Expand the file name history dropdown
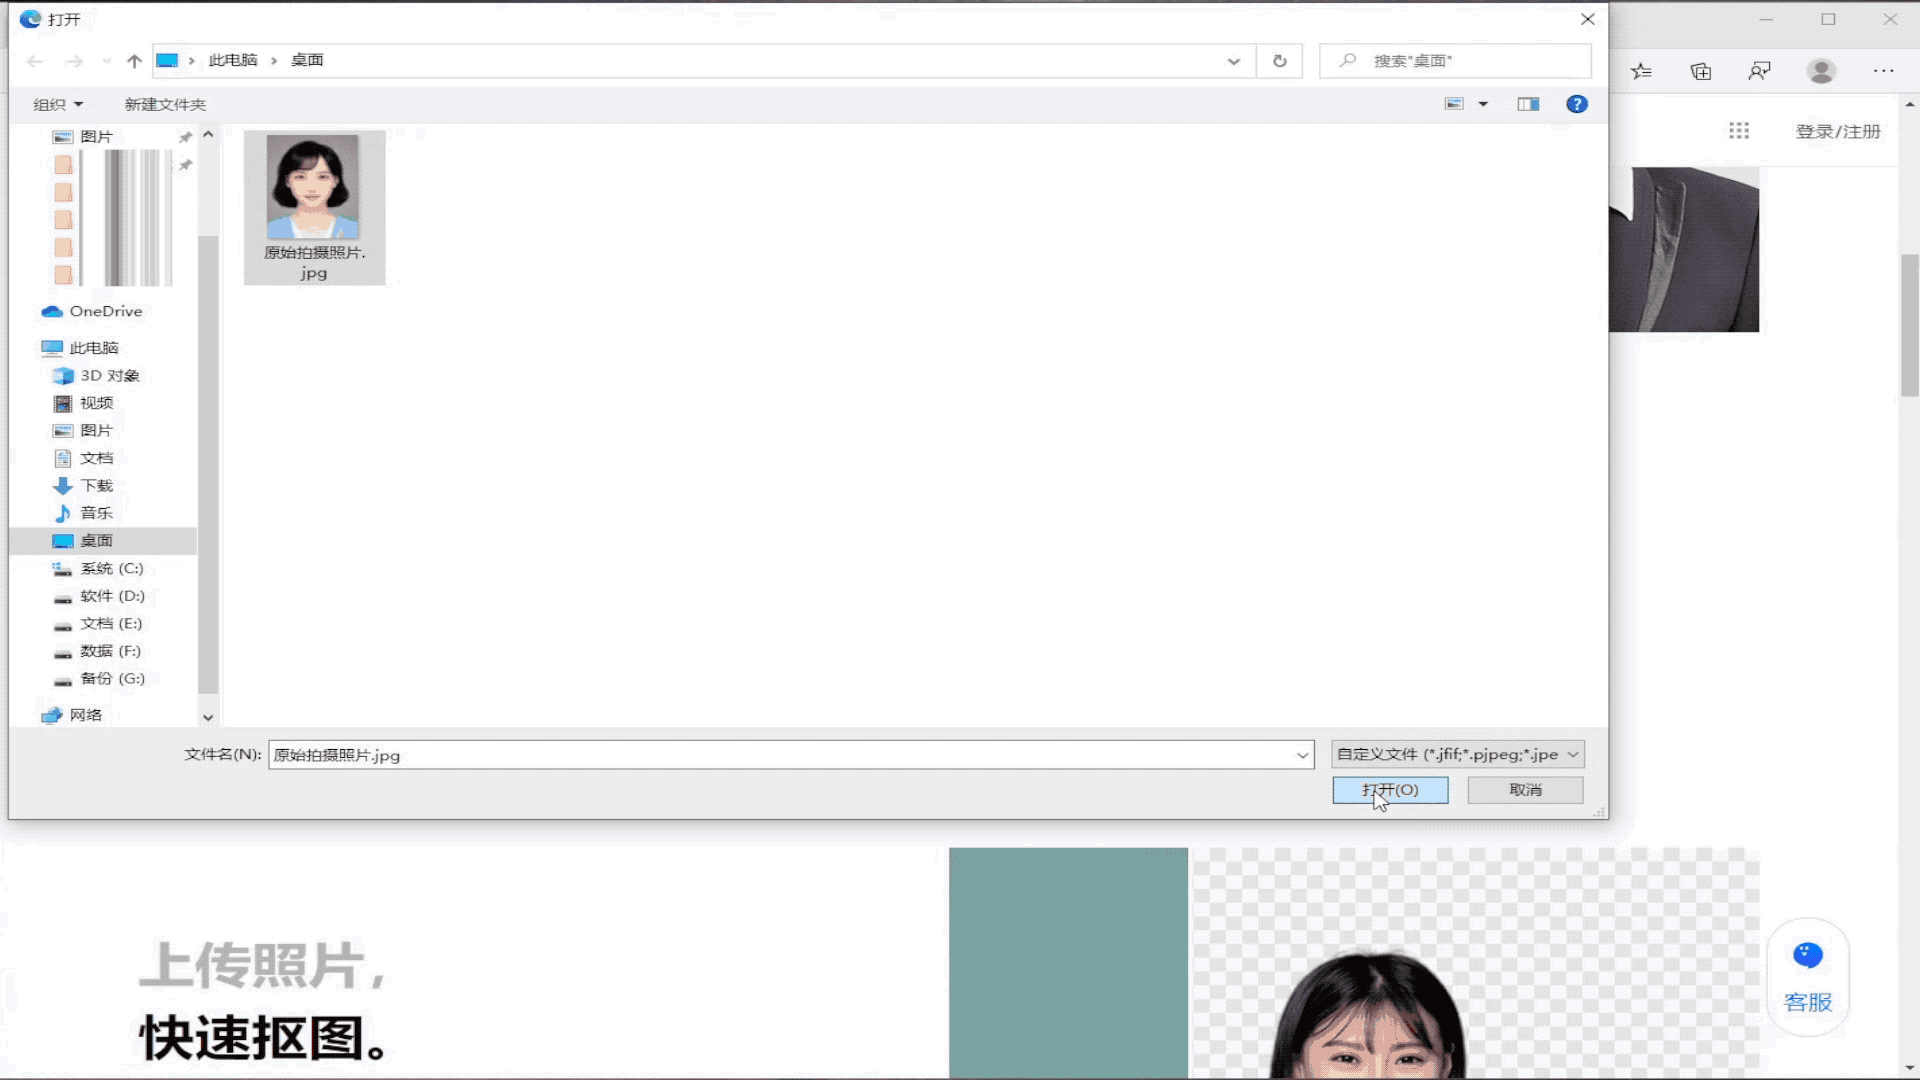Image resolution: width=1920 pixels, height=1080 pixels. click(x=1302, y=755)
